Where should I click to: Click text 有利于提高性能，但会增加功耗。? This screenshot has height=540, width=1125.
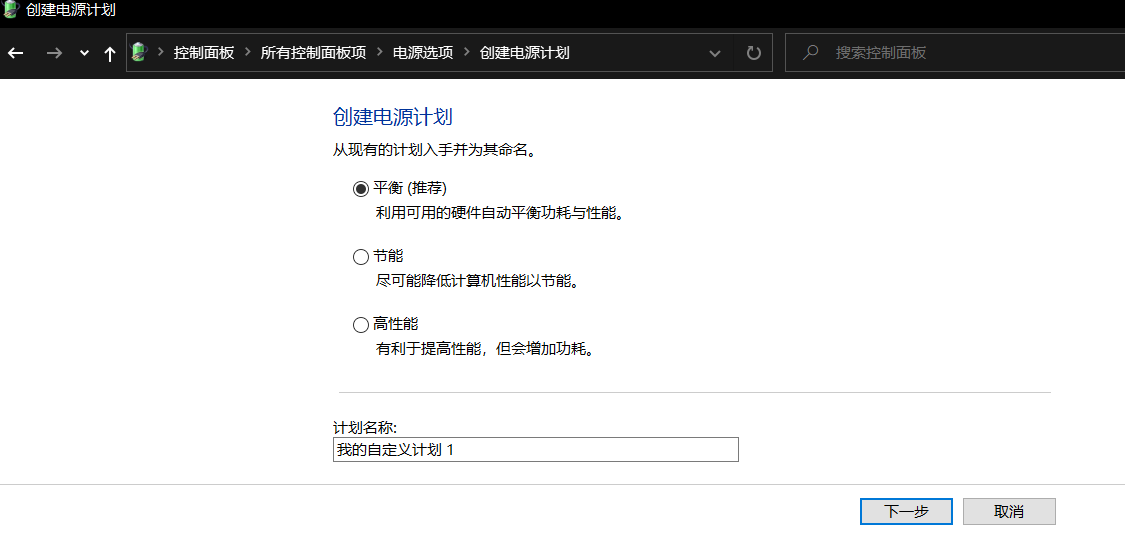pyautogui.click(x=487, y=350)
